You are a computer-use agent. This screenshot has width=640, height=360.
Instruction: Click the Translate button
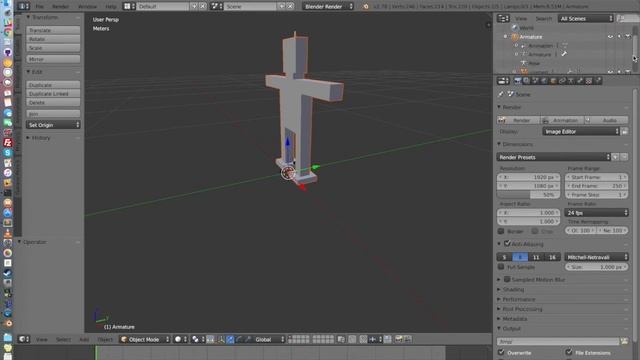pos(53,30)
